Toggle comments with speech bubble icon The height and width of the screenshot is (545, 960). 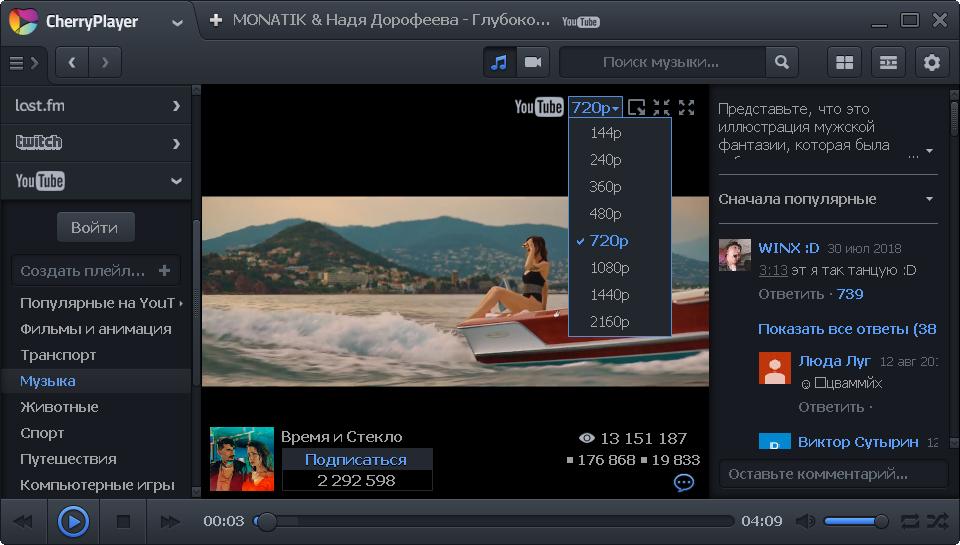[x=683, y=483]
